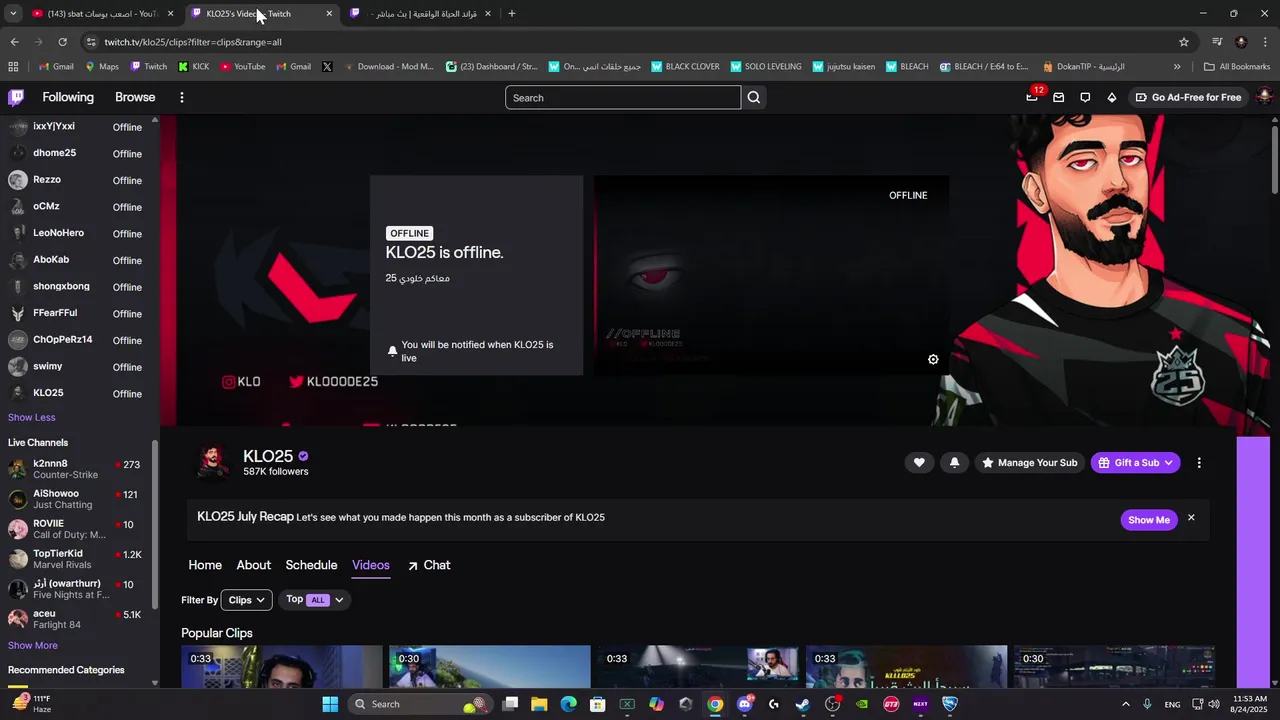Collapse followed channels with Show Less
The height and width of the screenshot is (720, 1280).
pyautogui.click(x=32, y=417)
